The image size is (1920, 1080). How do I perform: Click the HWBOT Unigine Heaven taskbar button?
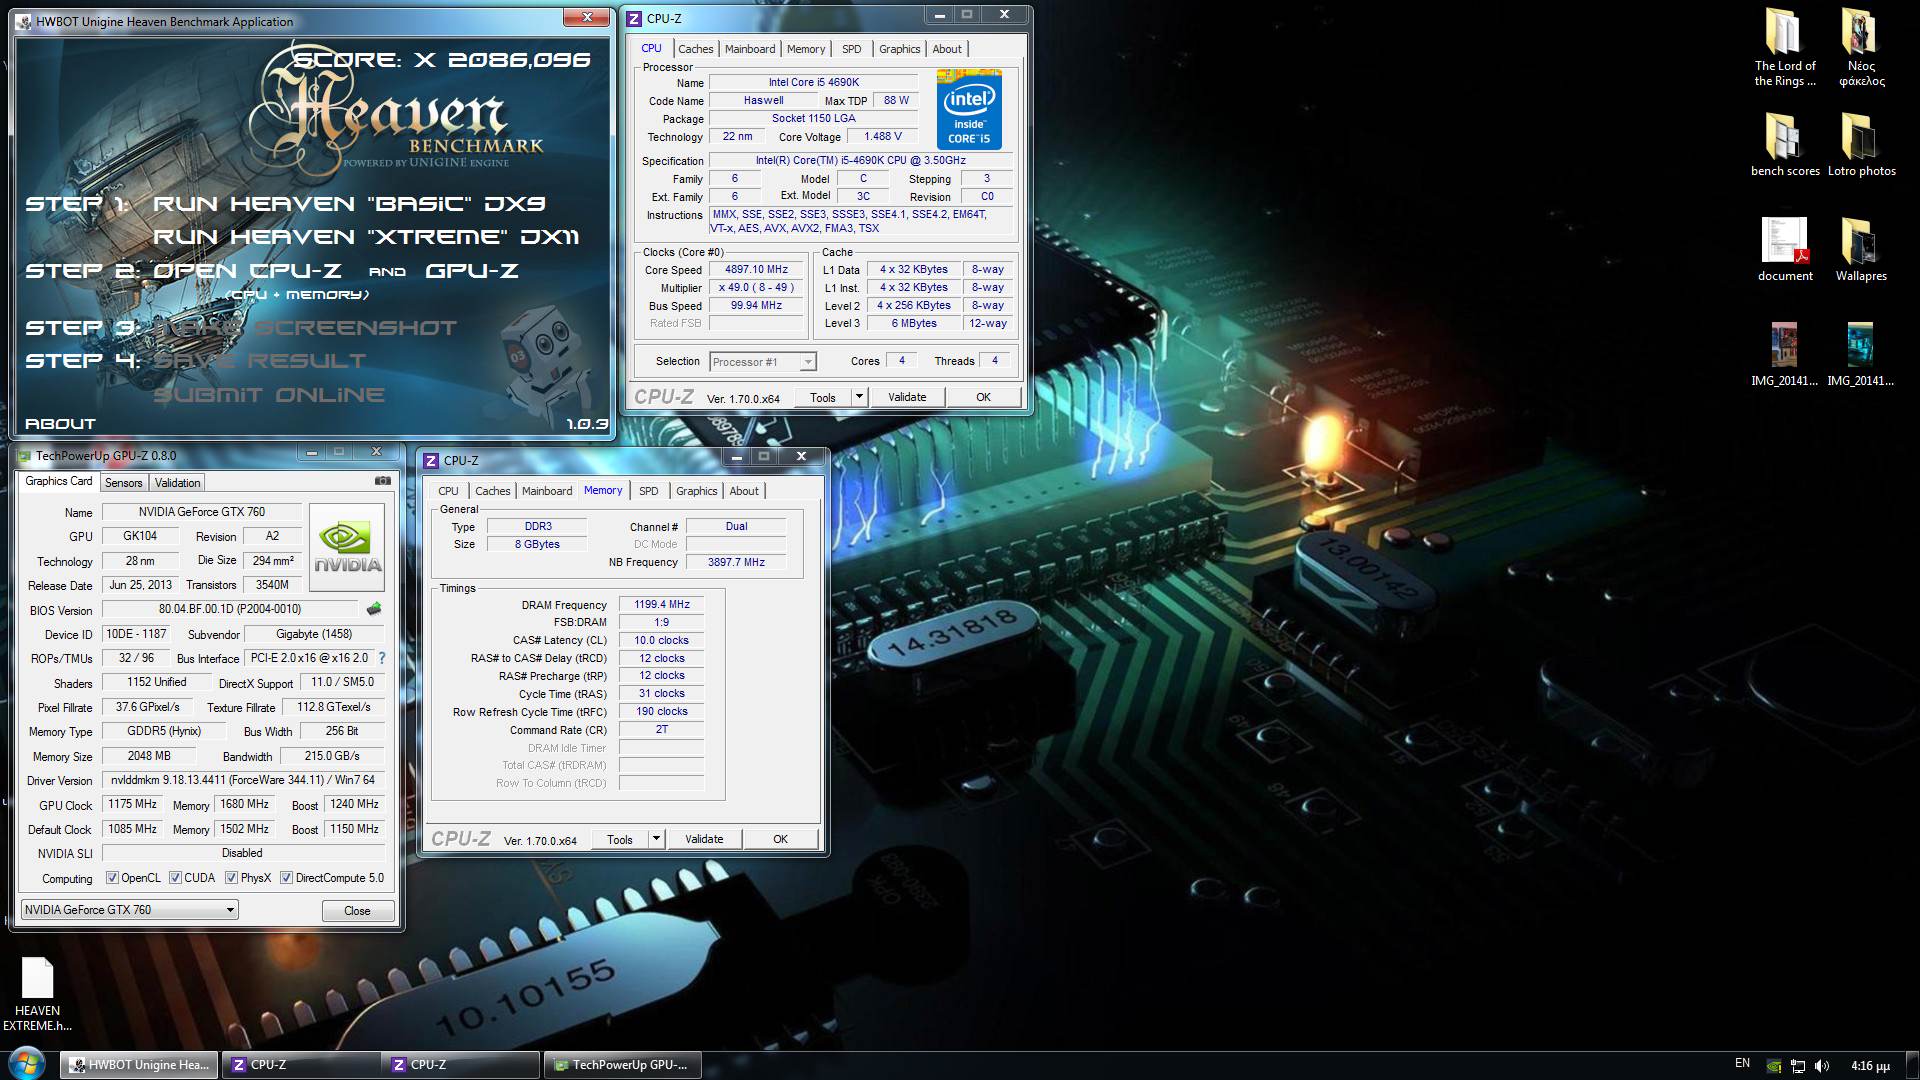(x=139, y=1065)
